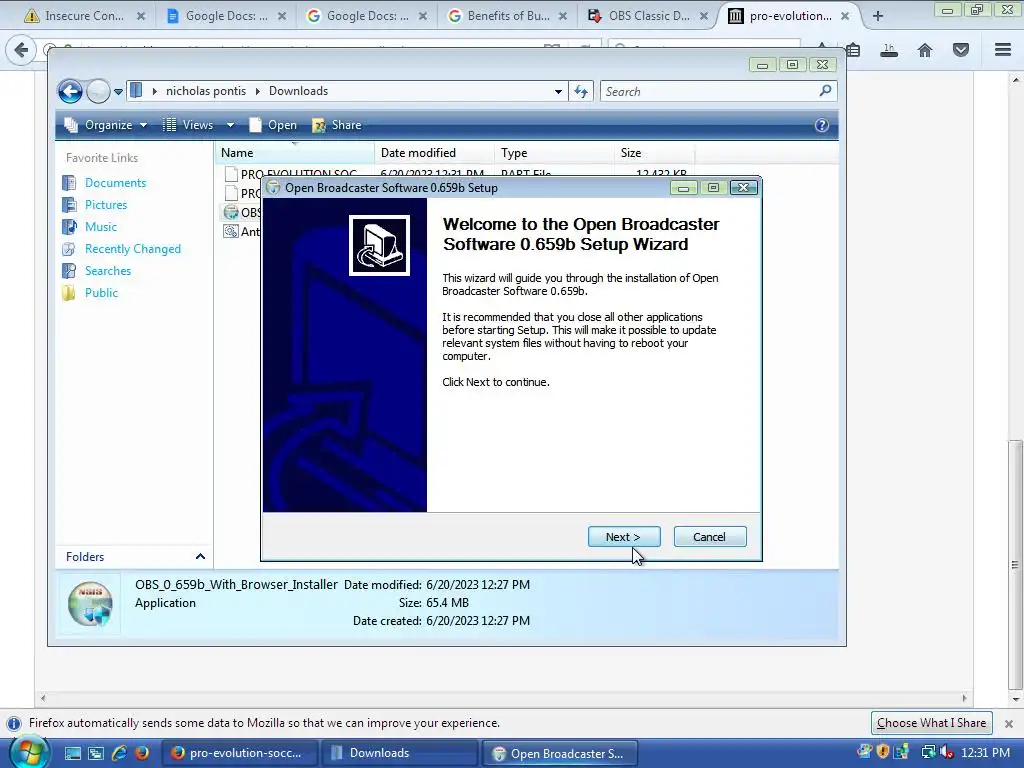Expand the Views dropdown arrow

coord(230,125)
